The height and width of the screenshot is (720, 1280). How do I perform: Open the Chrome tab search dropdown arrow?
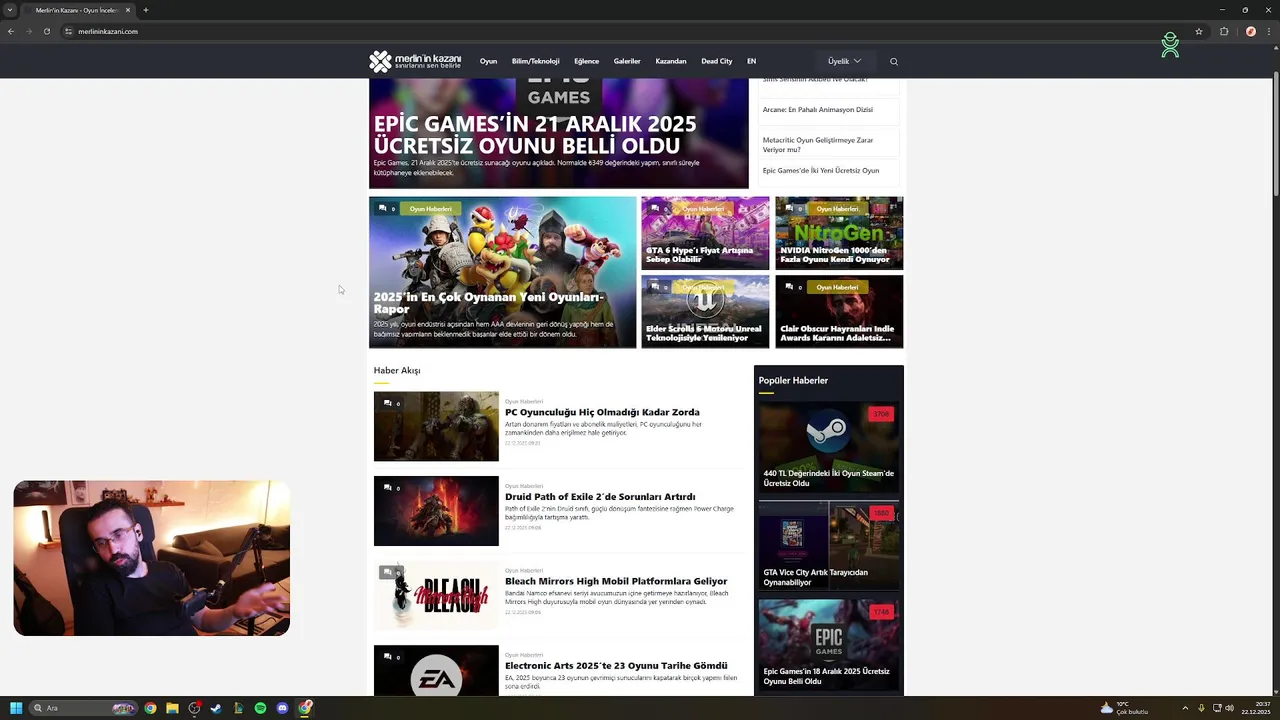point(11,10)
